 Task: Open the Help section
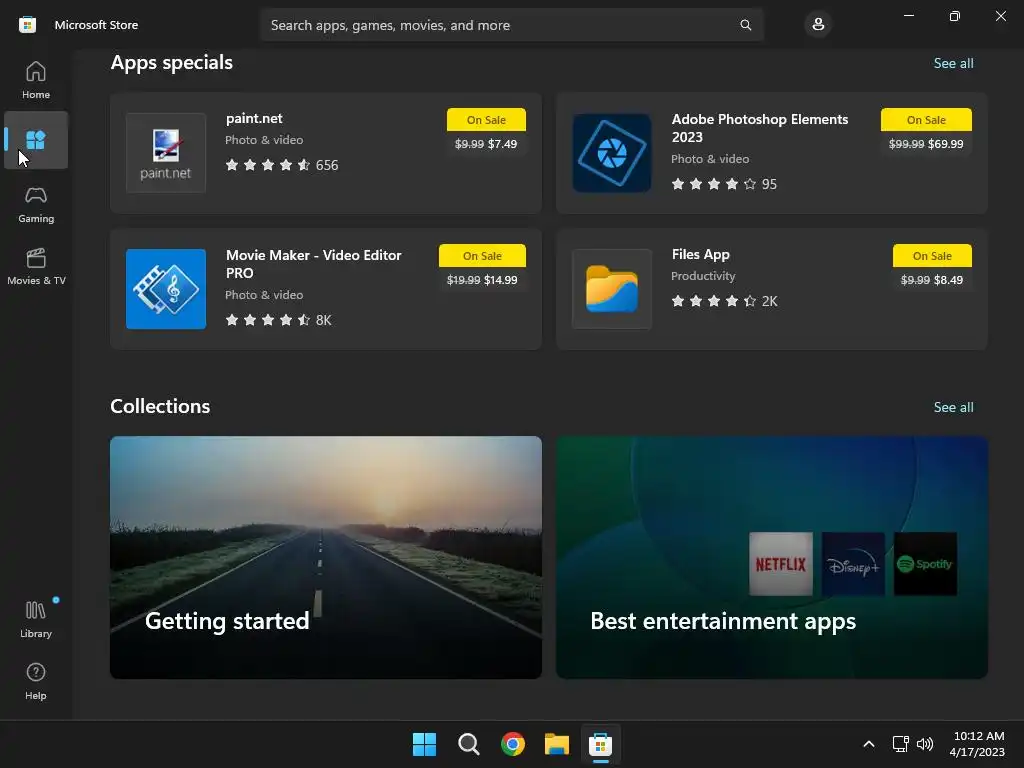pyautogui.click(x=36, y=681)
